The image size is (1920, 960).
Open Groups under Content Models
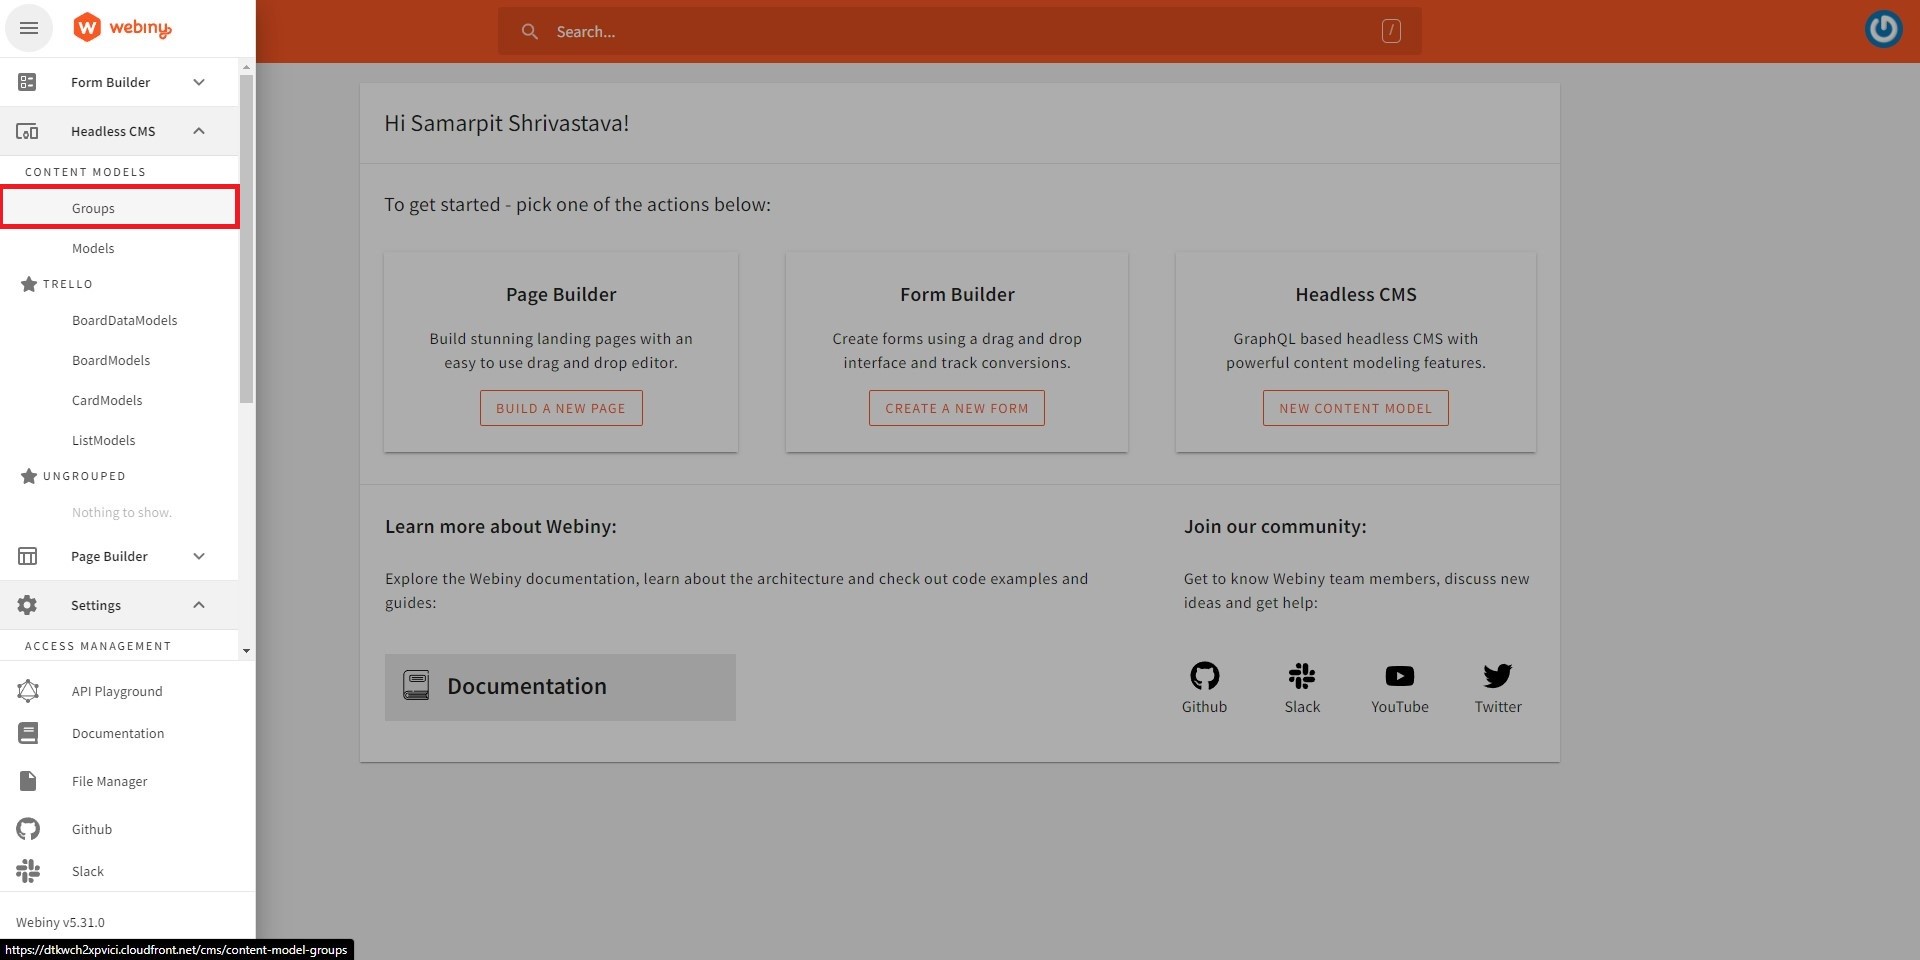(119, 208)
